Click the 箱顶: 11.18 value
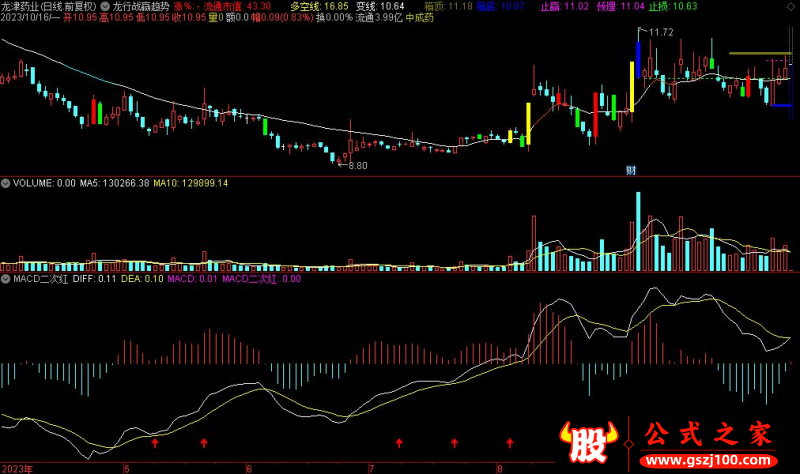 coord(448,7)
